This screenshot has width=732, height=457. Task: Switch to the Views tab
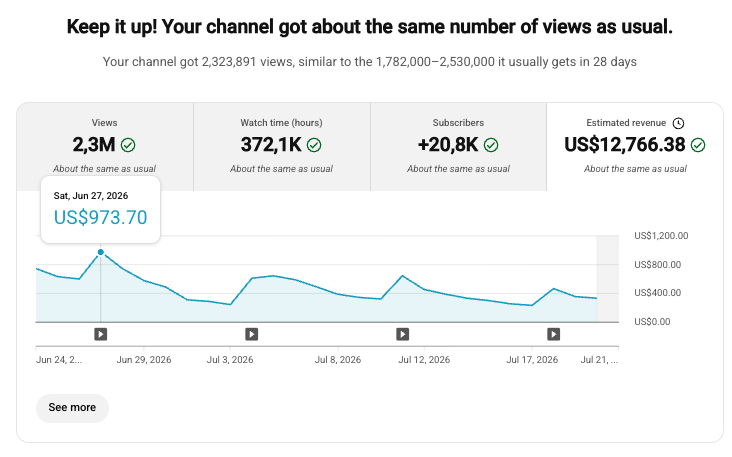[105, 147]
